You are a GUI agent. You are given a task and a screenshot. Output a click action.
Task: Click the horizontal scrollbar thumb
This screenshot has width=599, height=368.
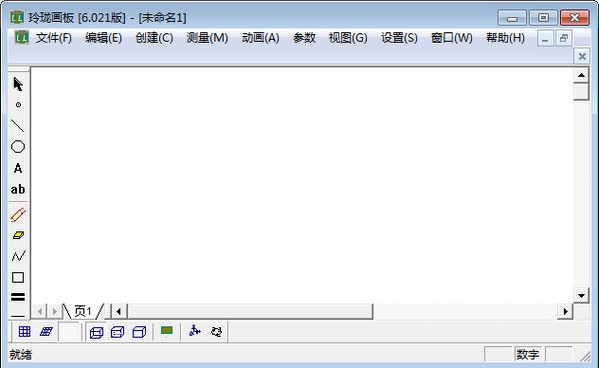pyautogui.click(x=250, y=311)
